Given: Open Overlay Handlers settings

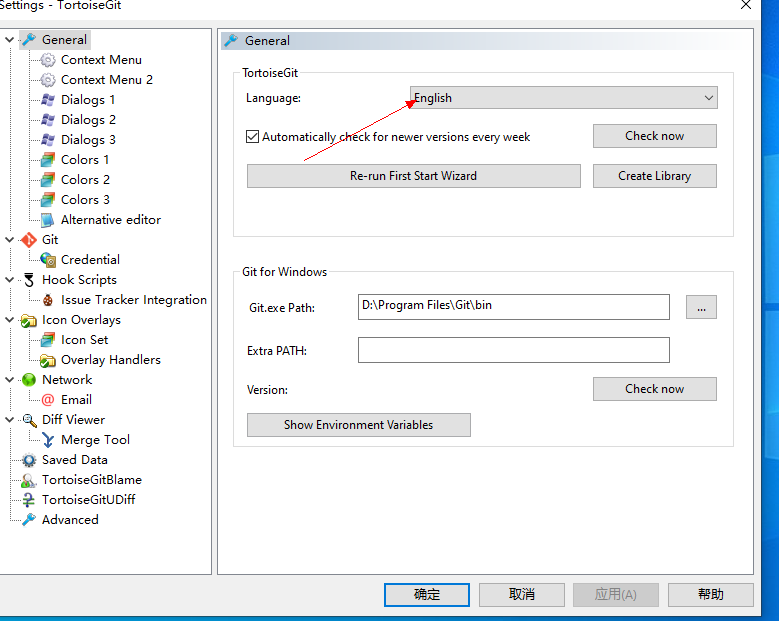Looking at the screenshot, I should coord(111,360).
